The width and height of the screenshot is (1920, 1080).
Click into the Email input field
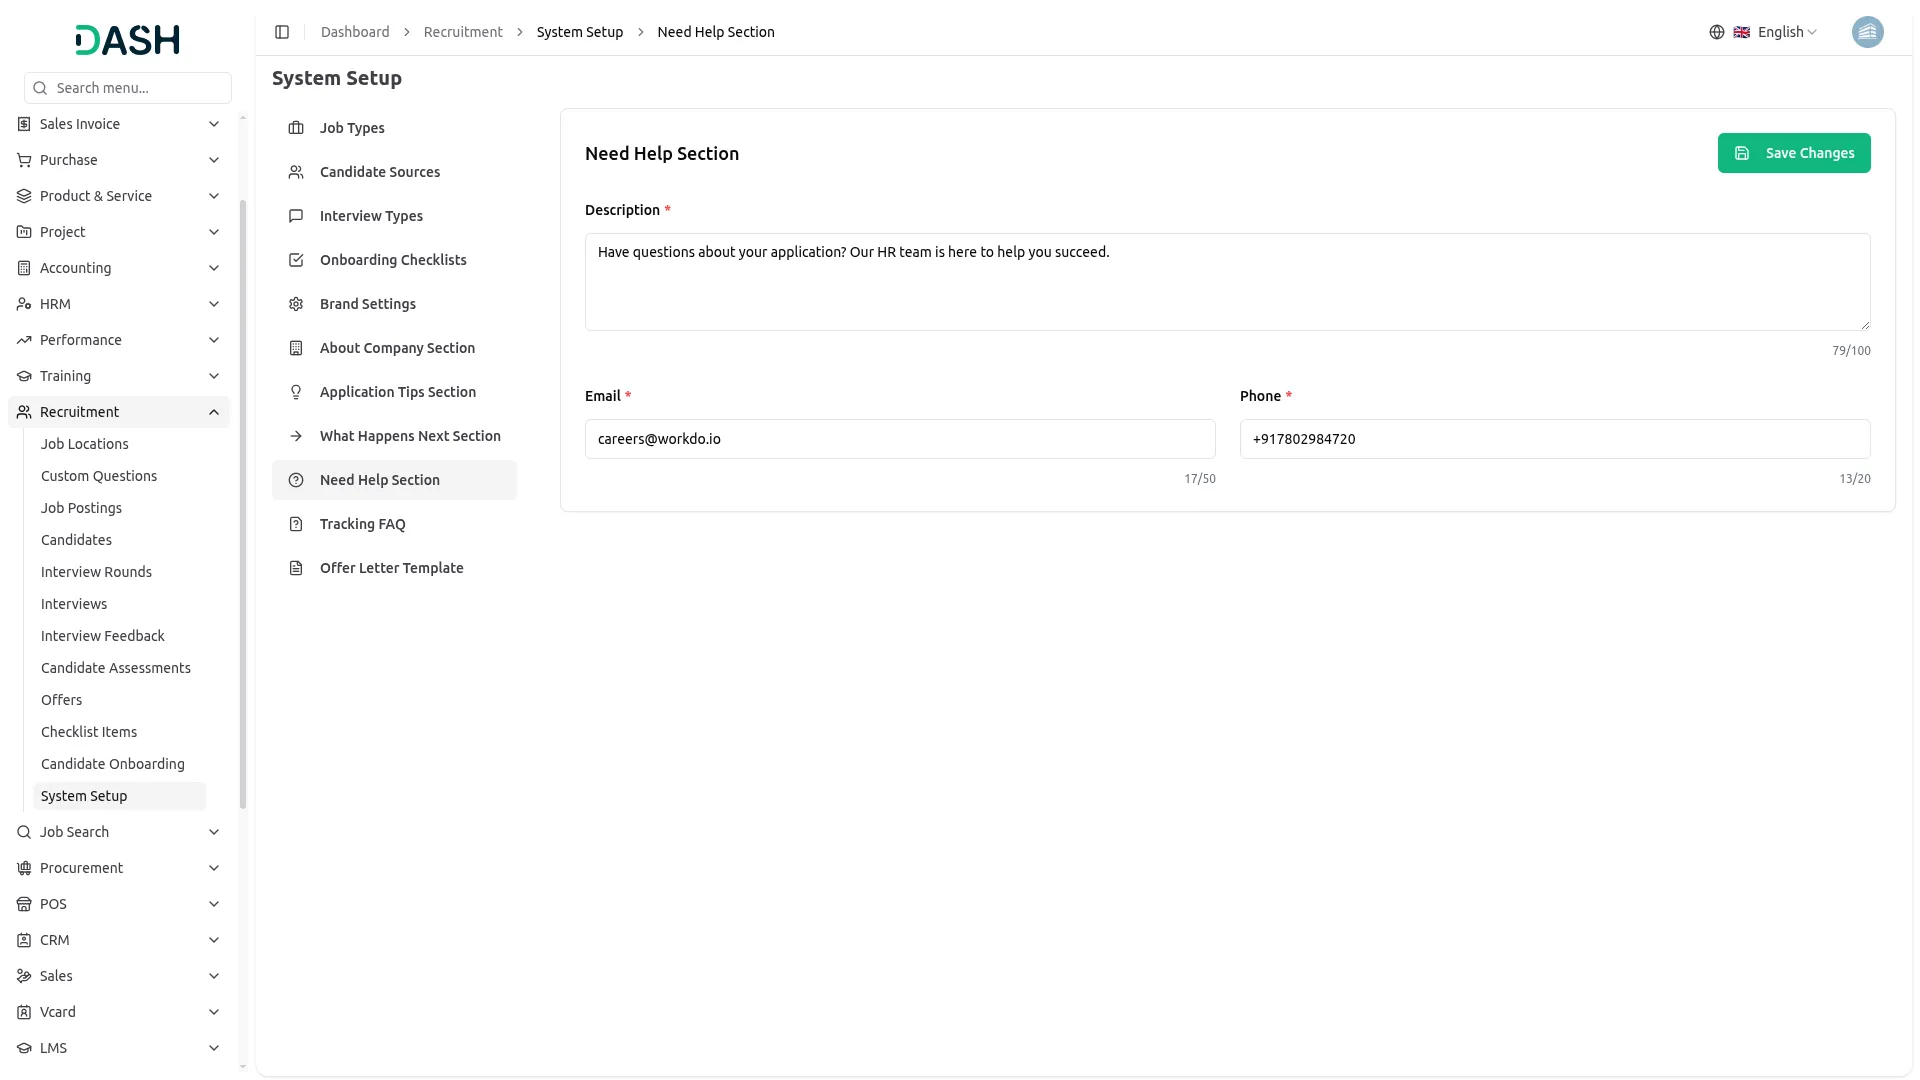coord(899,439)
